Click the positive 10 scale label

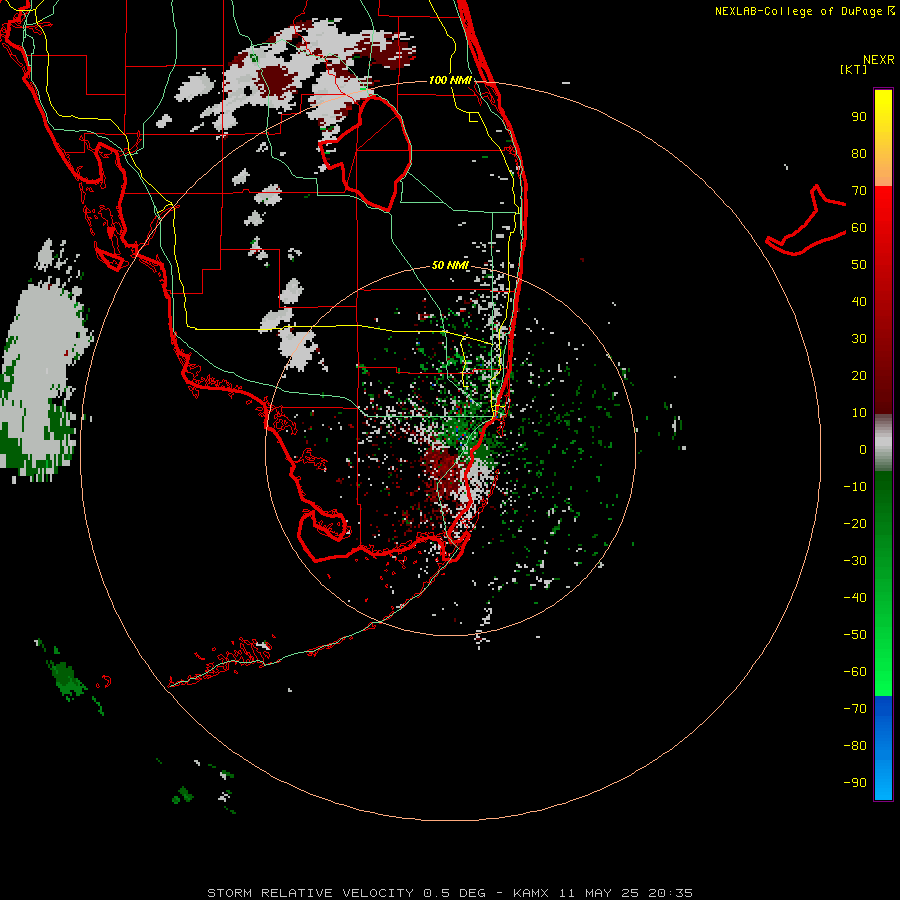click(x=859, y=413)
